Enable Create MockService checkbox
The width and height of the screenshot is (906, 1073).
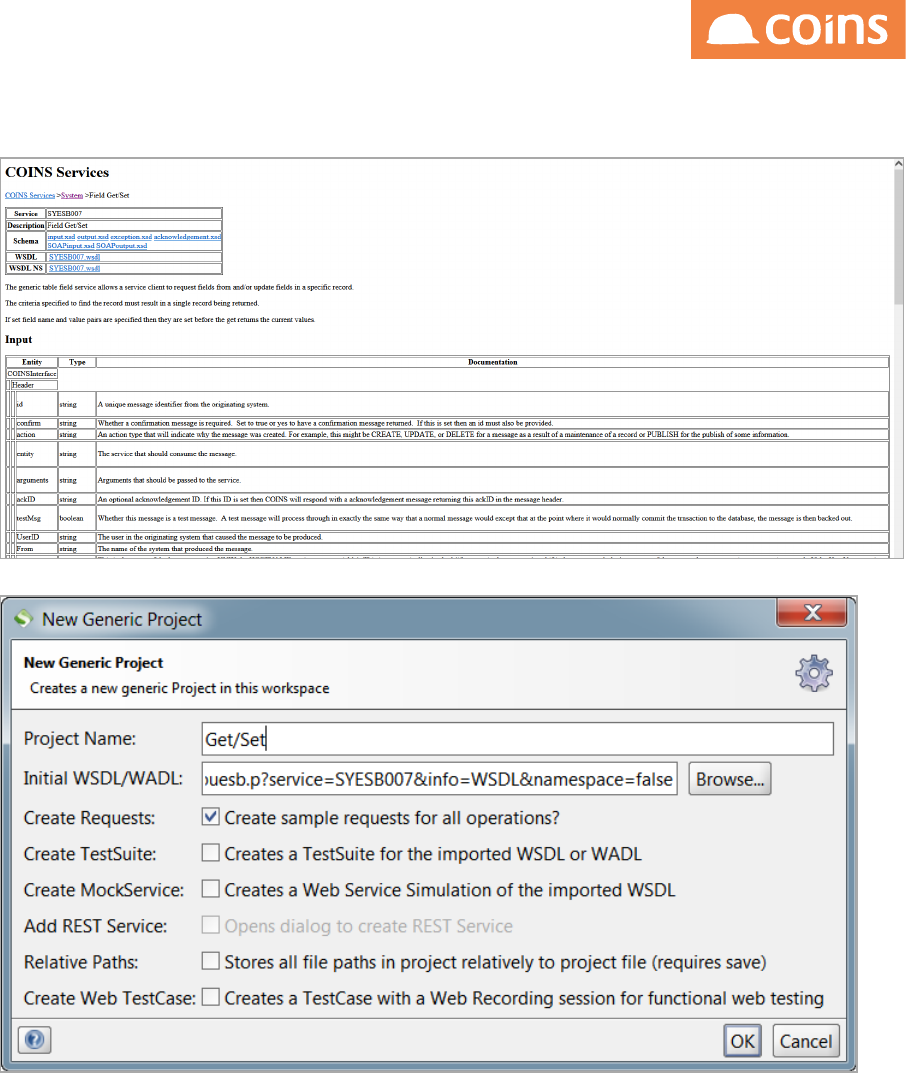211,889
